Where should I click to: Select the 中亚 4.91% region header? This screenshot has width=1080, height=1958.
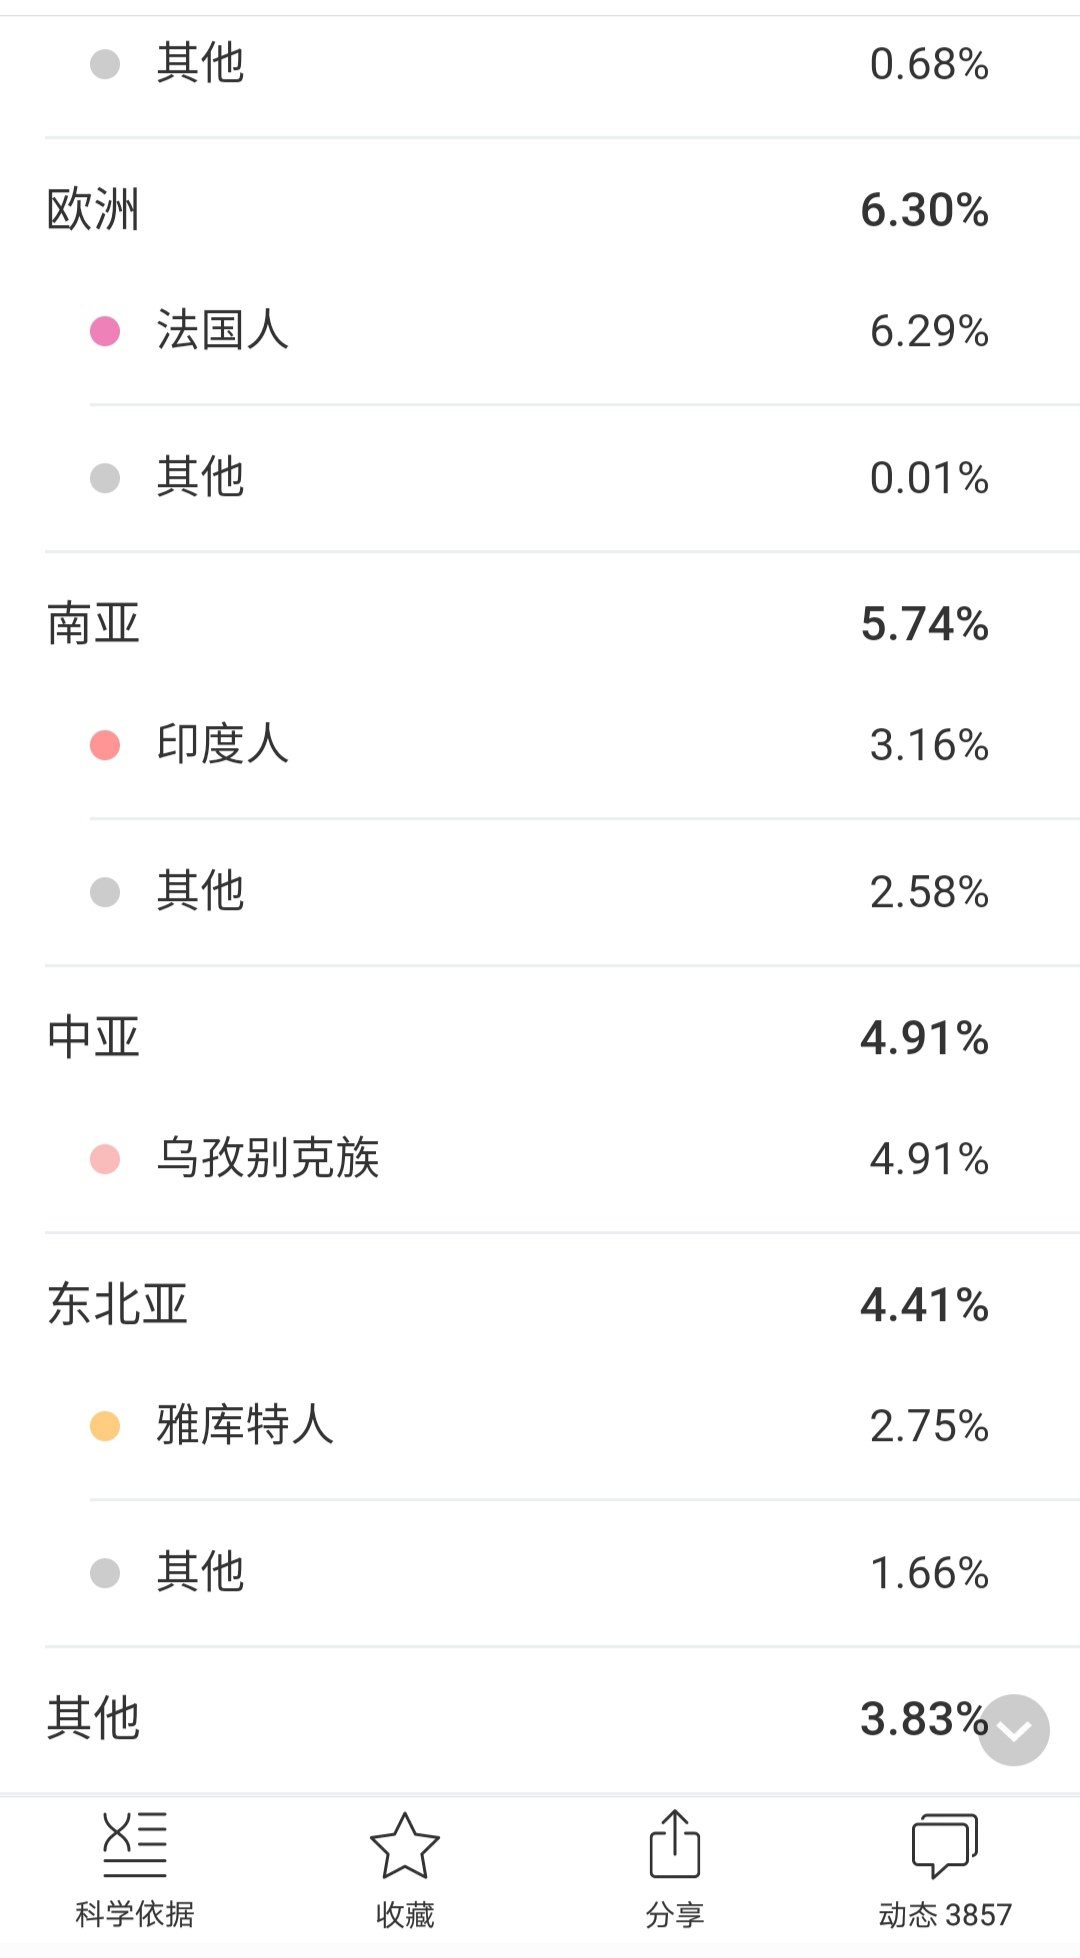click(x=540, y=1038)
